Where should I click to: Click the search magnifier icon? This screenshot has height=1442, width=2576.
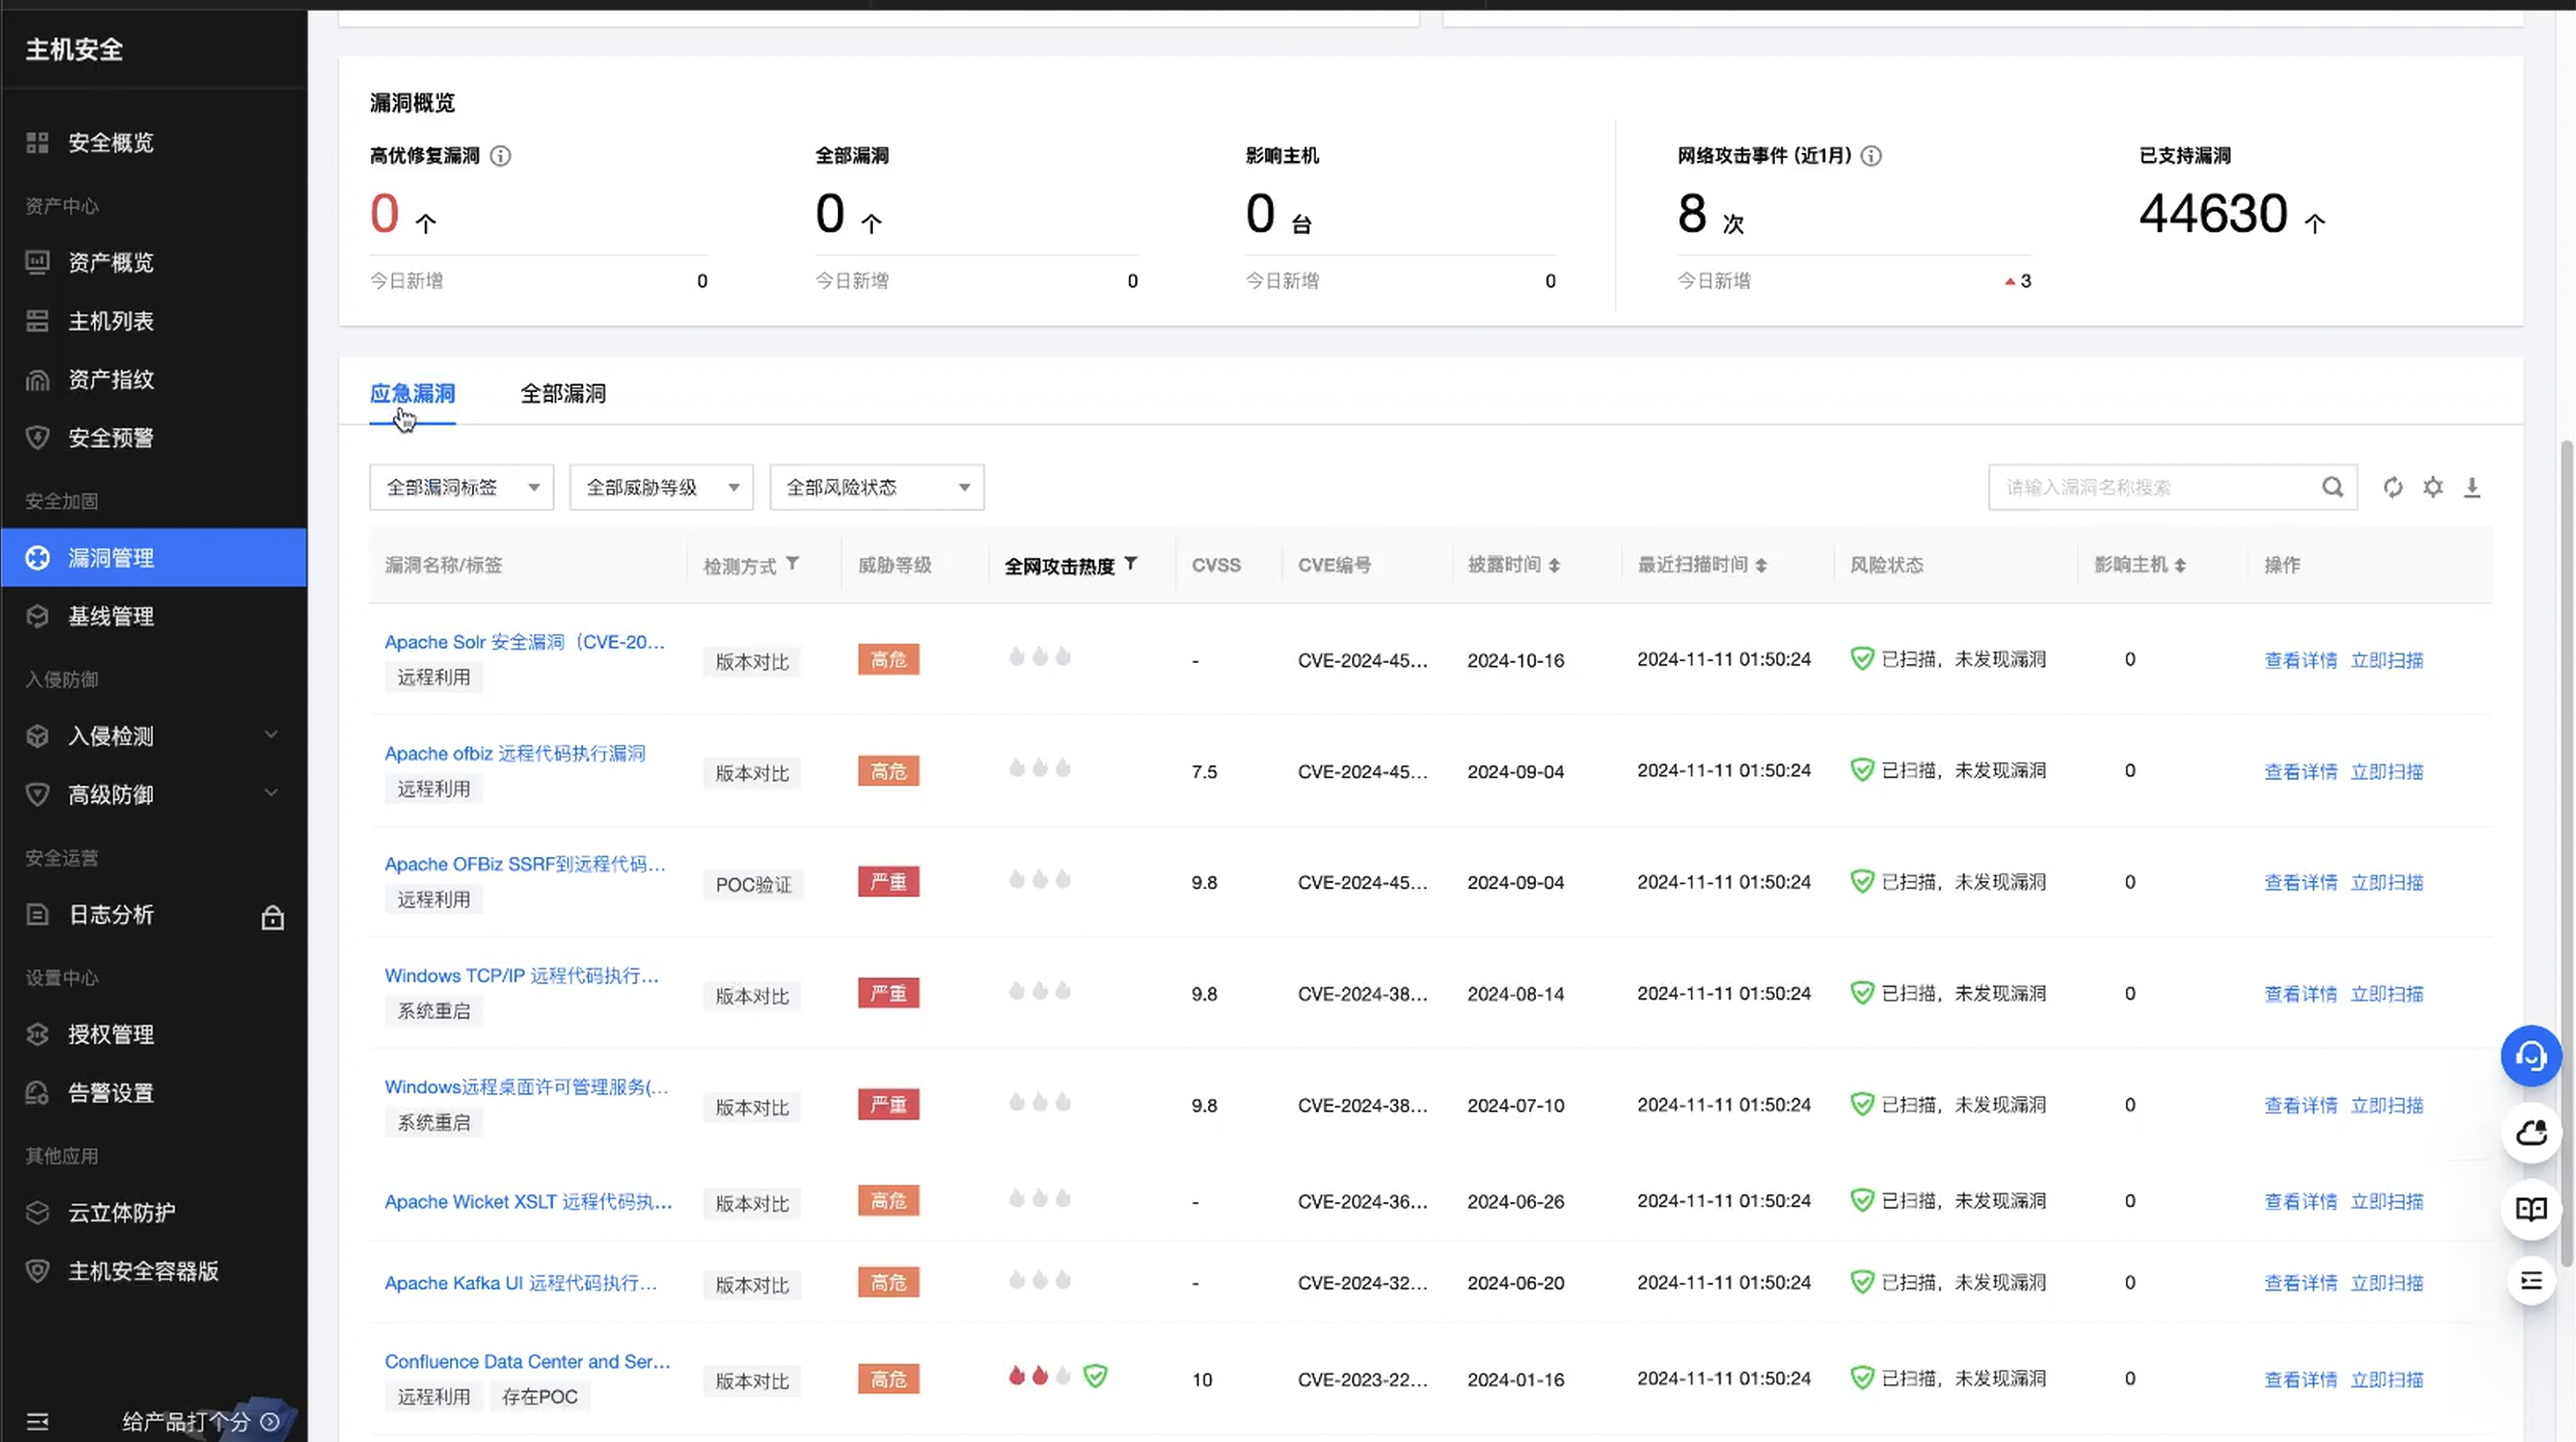2331,487
